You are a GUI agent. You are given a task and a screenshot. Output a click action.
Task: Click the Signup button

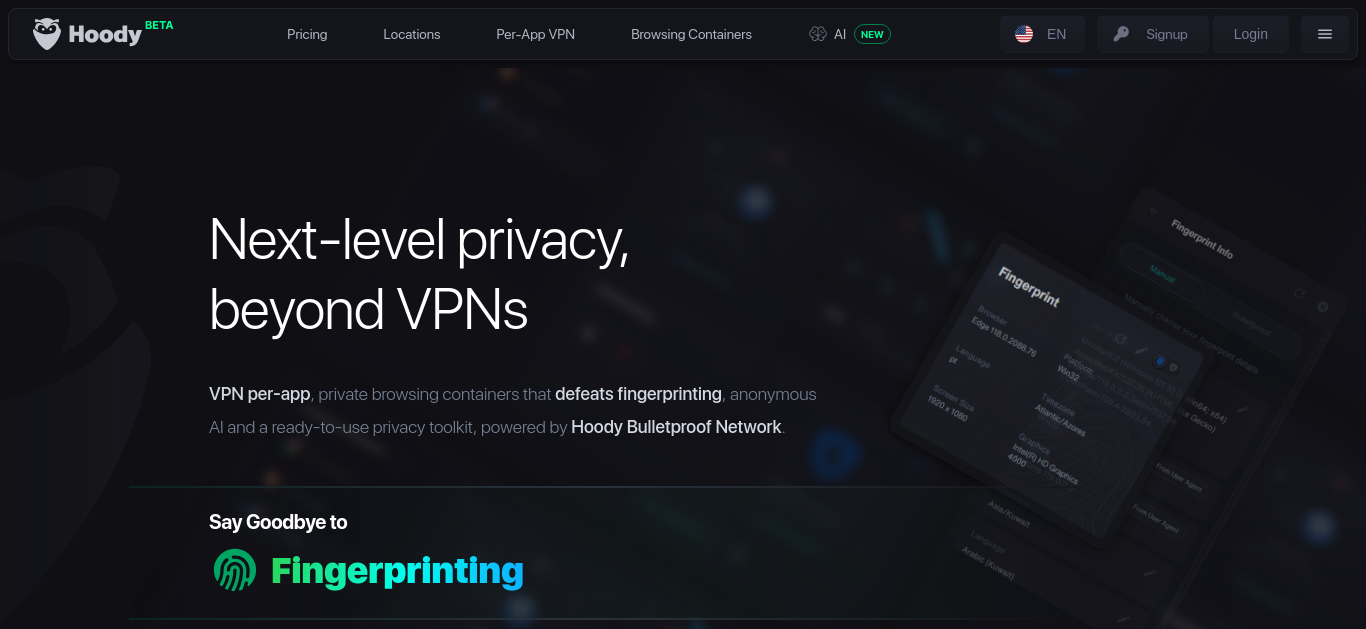(1153, 34)
